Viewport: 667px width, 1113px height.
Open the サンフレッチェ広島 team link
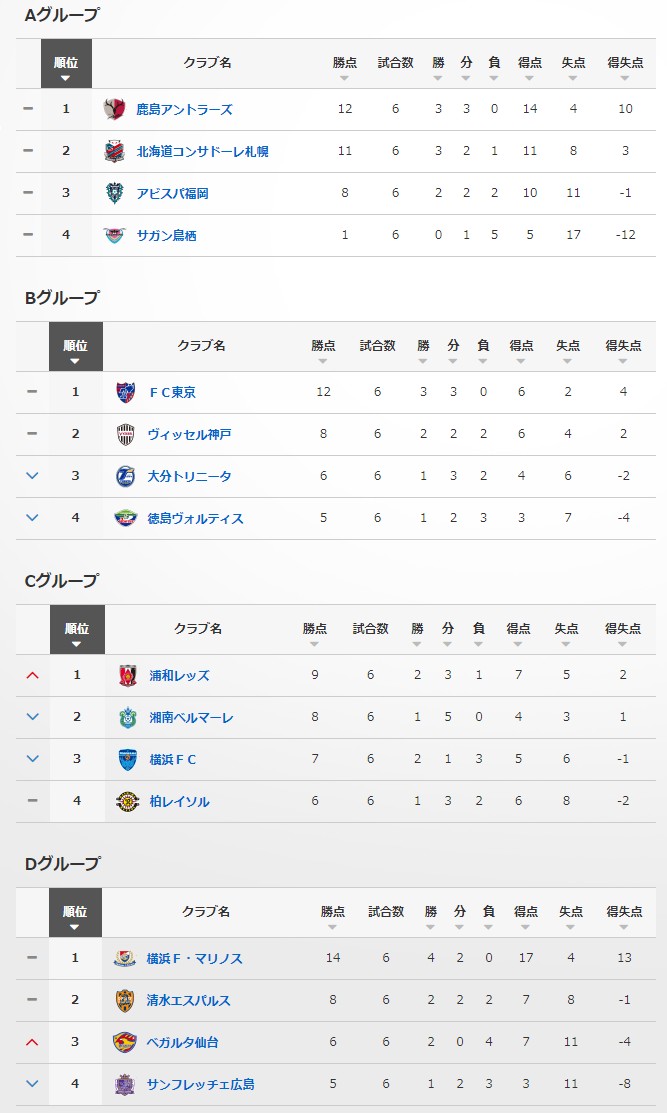[200, 1084]
